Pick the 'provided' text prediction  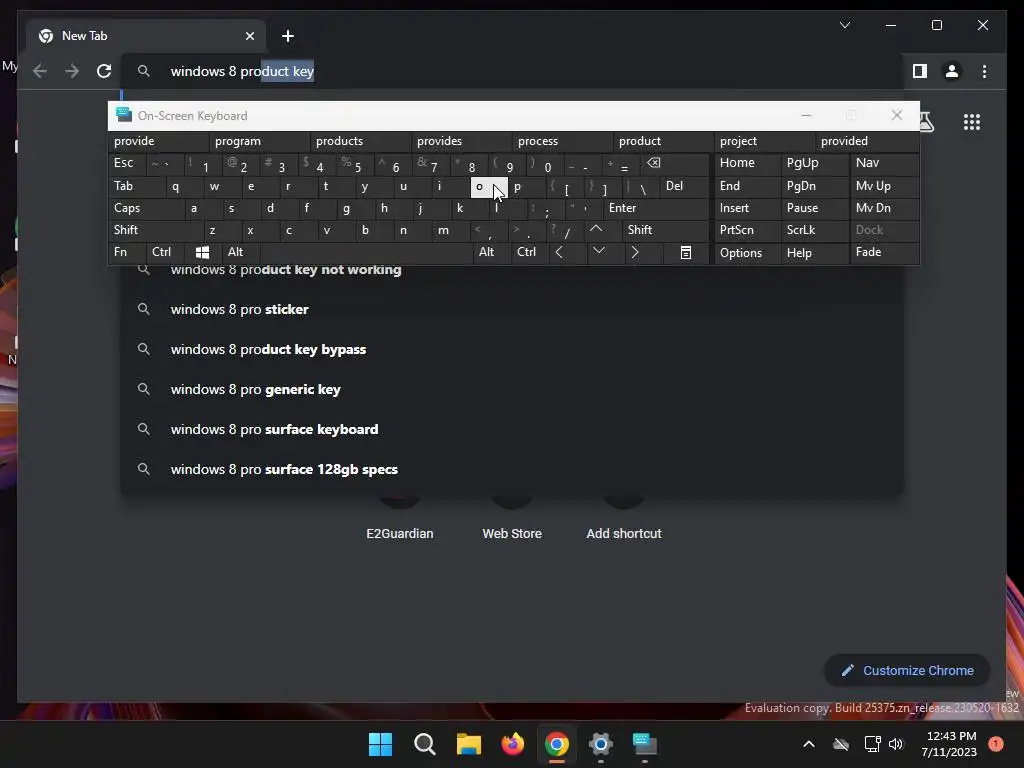[x=867, y=141]
